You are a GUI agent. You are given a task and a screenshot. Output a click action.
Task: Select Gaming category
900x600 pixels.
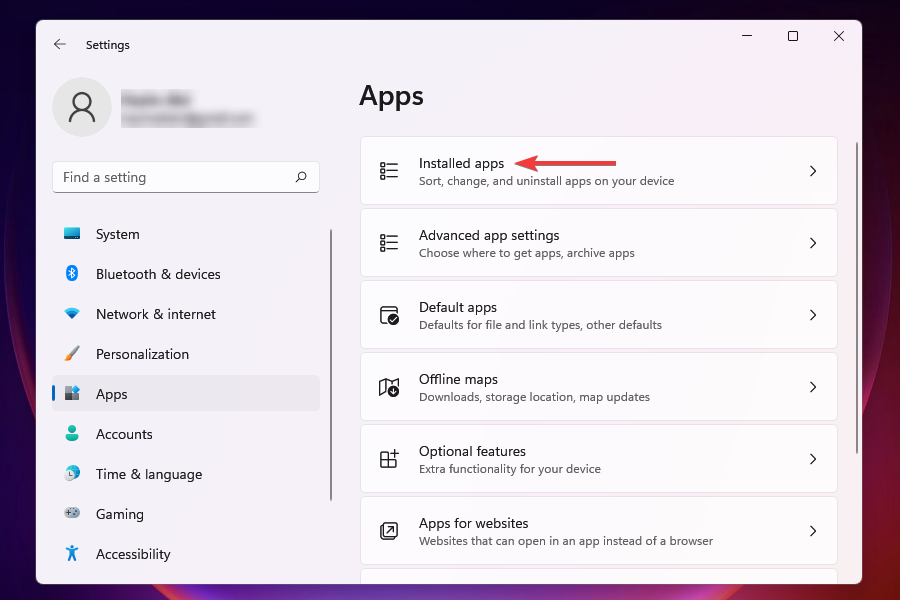click(186, 513)
